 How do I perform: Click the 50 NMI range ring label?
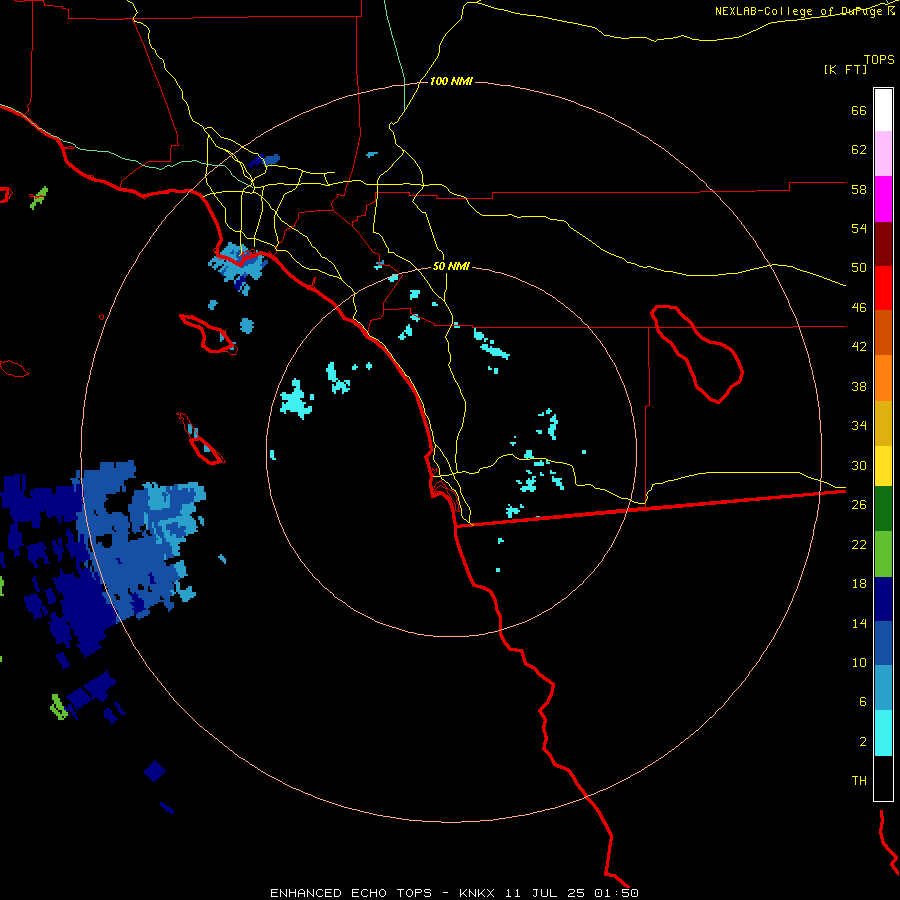(451, 266)
